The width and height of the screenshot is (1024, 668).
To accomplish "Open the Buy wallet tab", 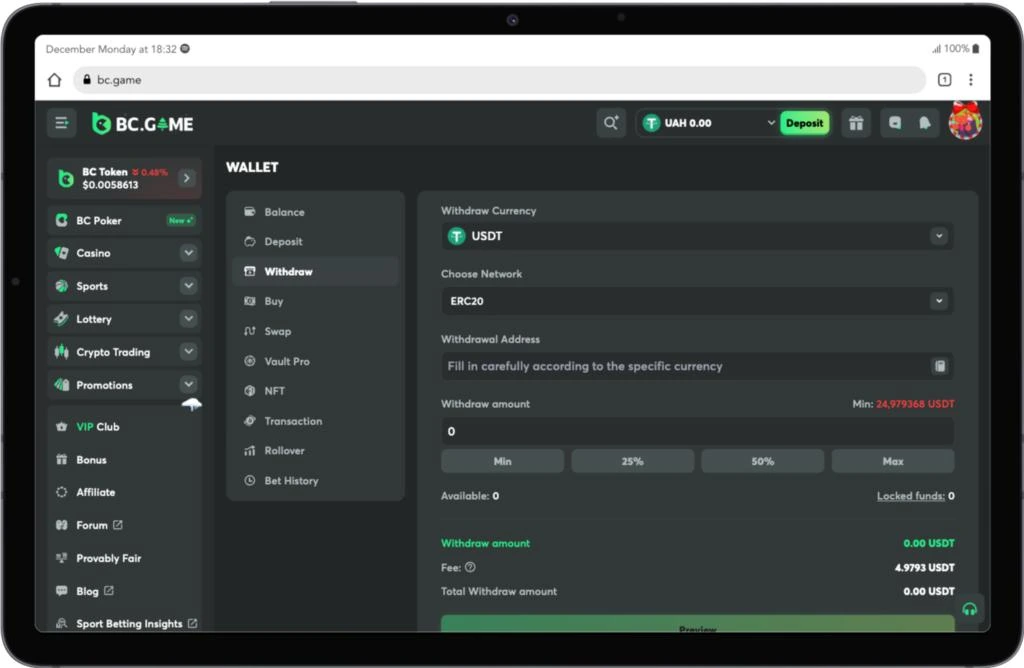I will [x=315, y=302].
